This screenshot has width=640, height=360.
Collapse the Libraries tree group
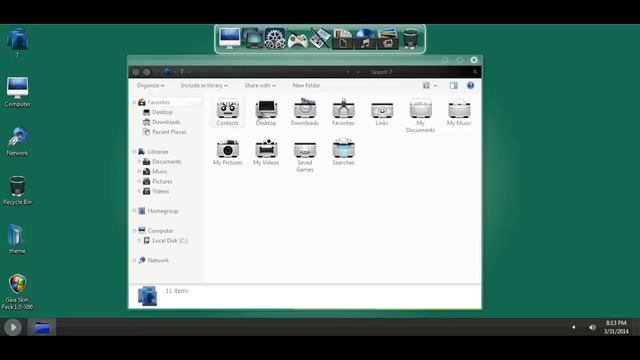[x=134, y=152]
